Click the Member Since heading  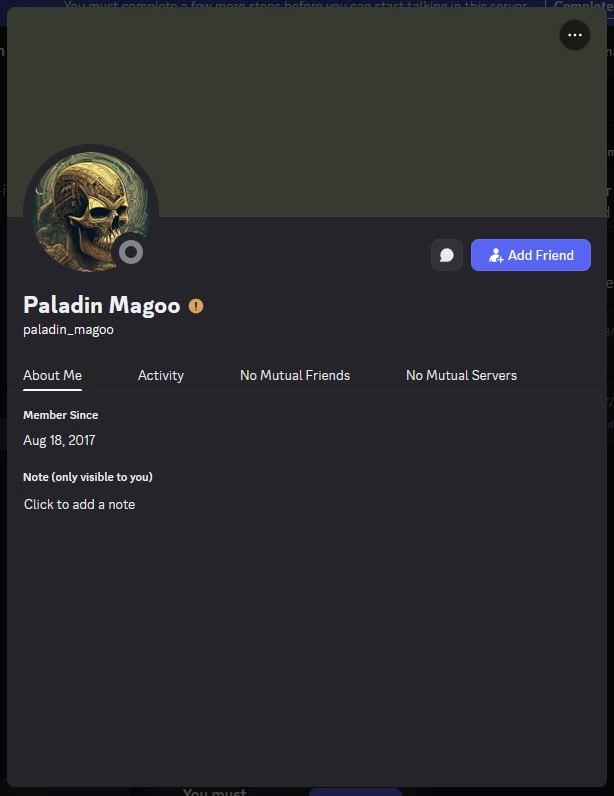tap(60, 415)
